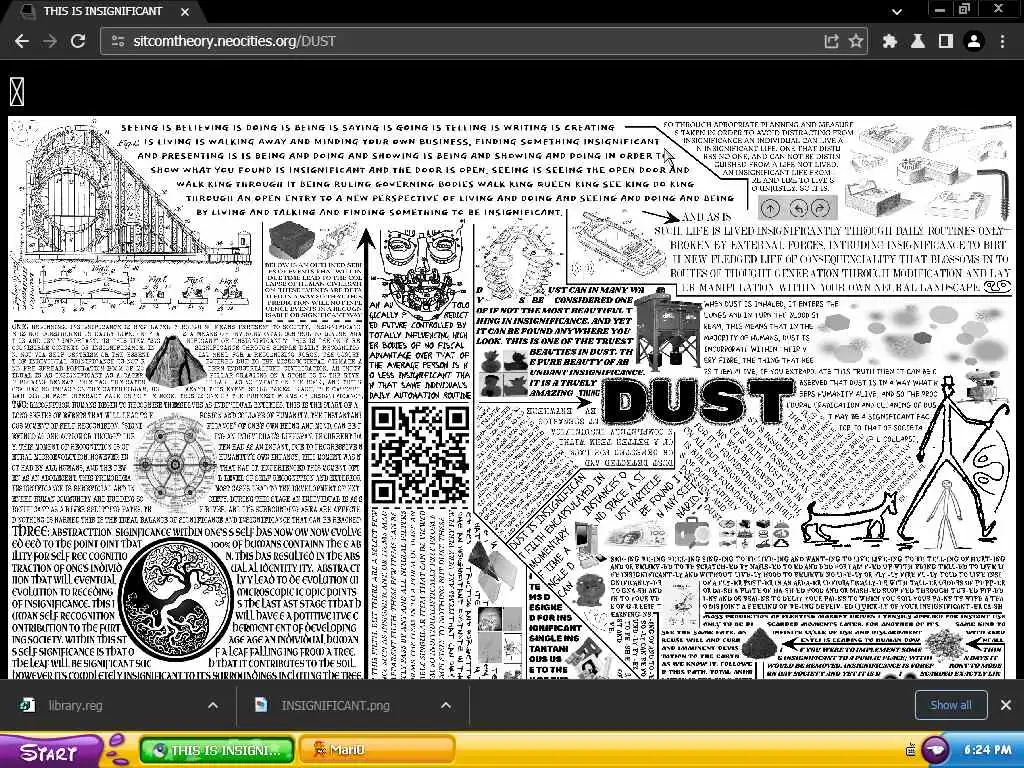The width and height of the screenshot is (1024, 768).
Task: Click the QR code on the page
Action: pyautogui.click(x=420, y=454)
